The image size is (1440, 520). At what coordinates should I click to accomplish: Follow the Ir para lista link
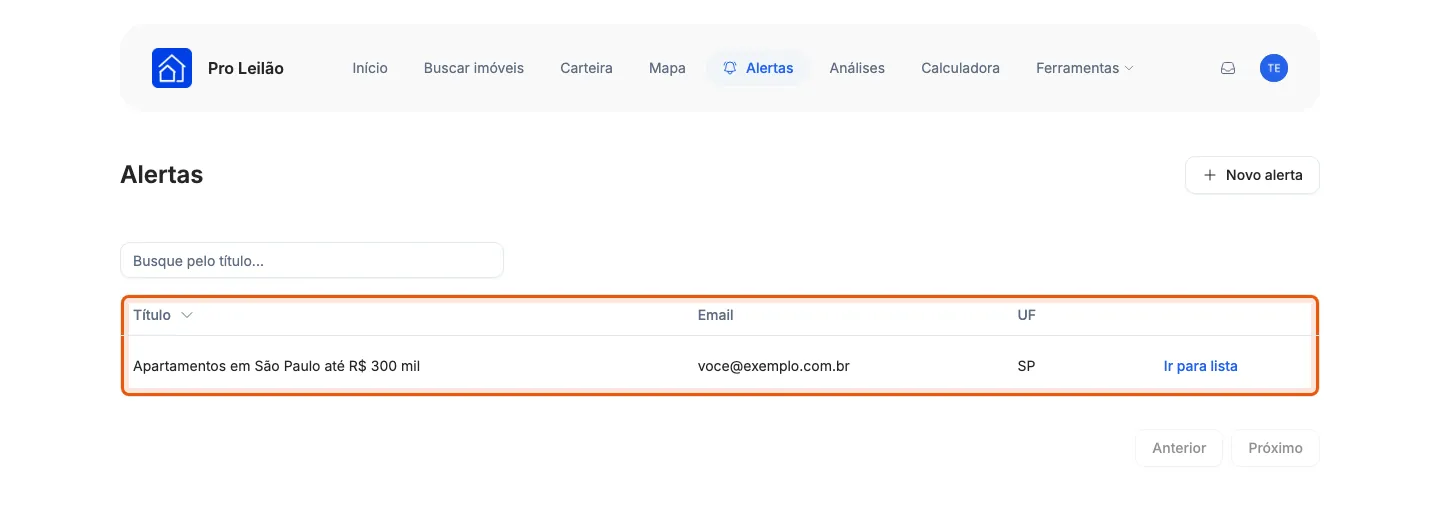click(1200, 366)
